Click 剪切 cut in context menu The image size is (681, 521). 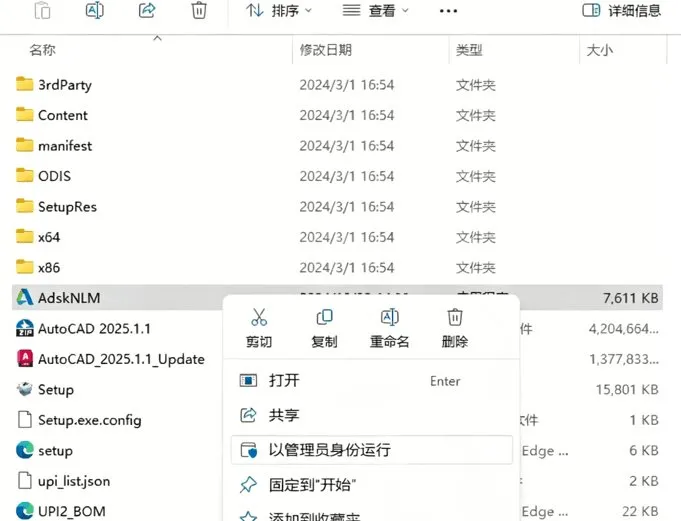(x=259, y=329)
